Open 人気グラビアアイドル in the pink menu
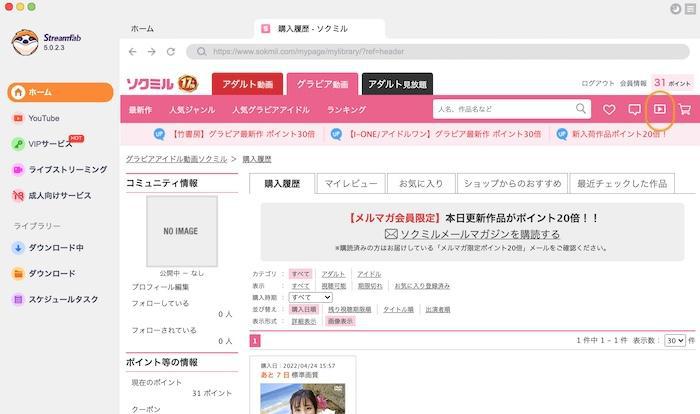This screenshot has height=414, width=700. pos(271,109)
